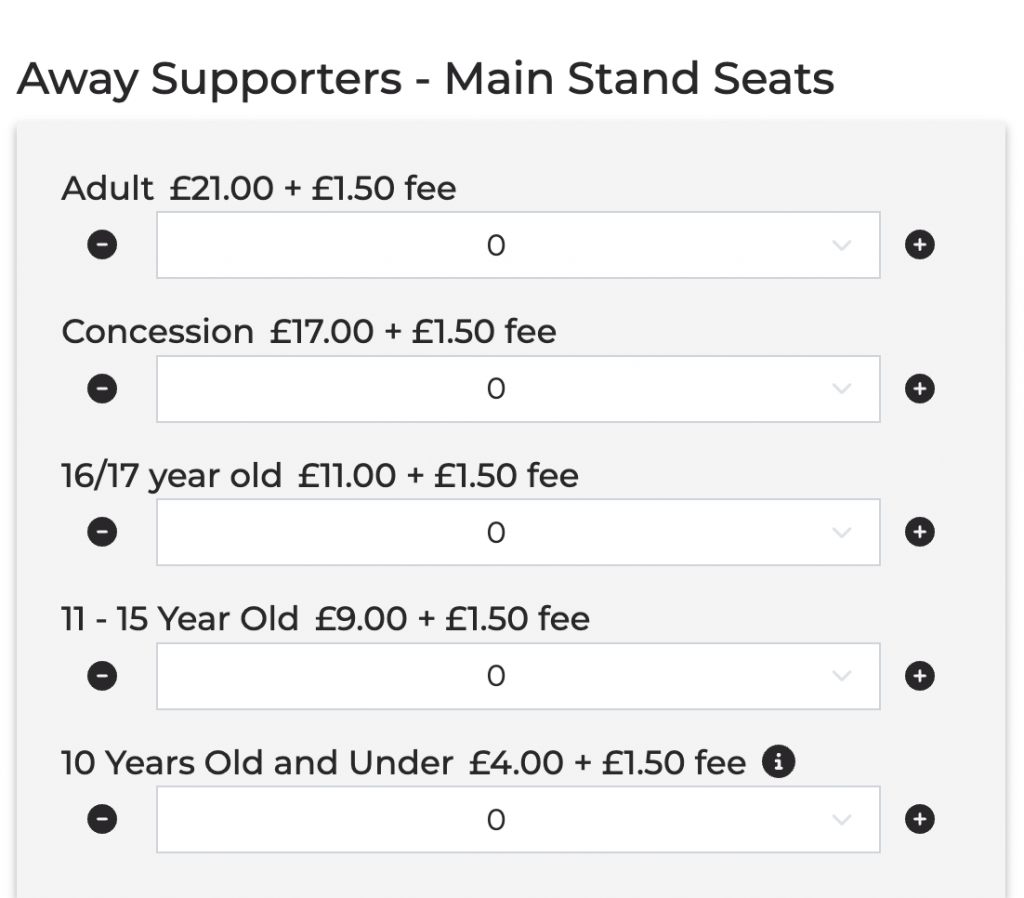
Task: Reduce 11 - 15 Year Old ticket count
Action: pyautogui.click(x=102, y=677)
